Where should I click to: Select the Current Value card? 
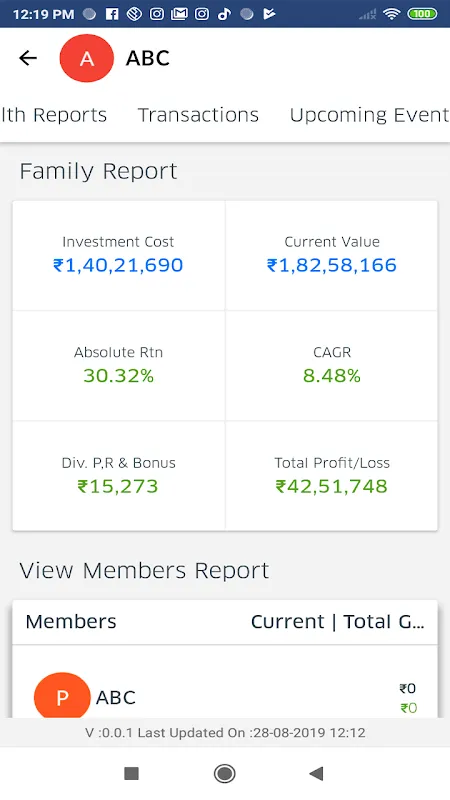(332, 255)
